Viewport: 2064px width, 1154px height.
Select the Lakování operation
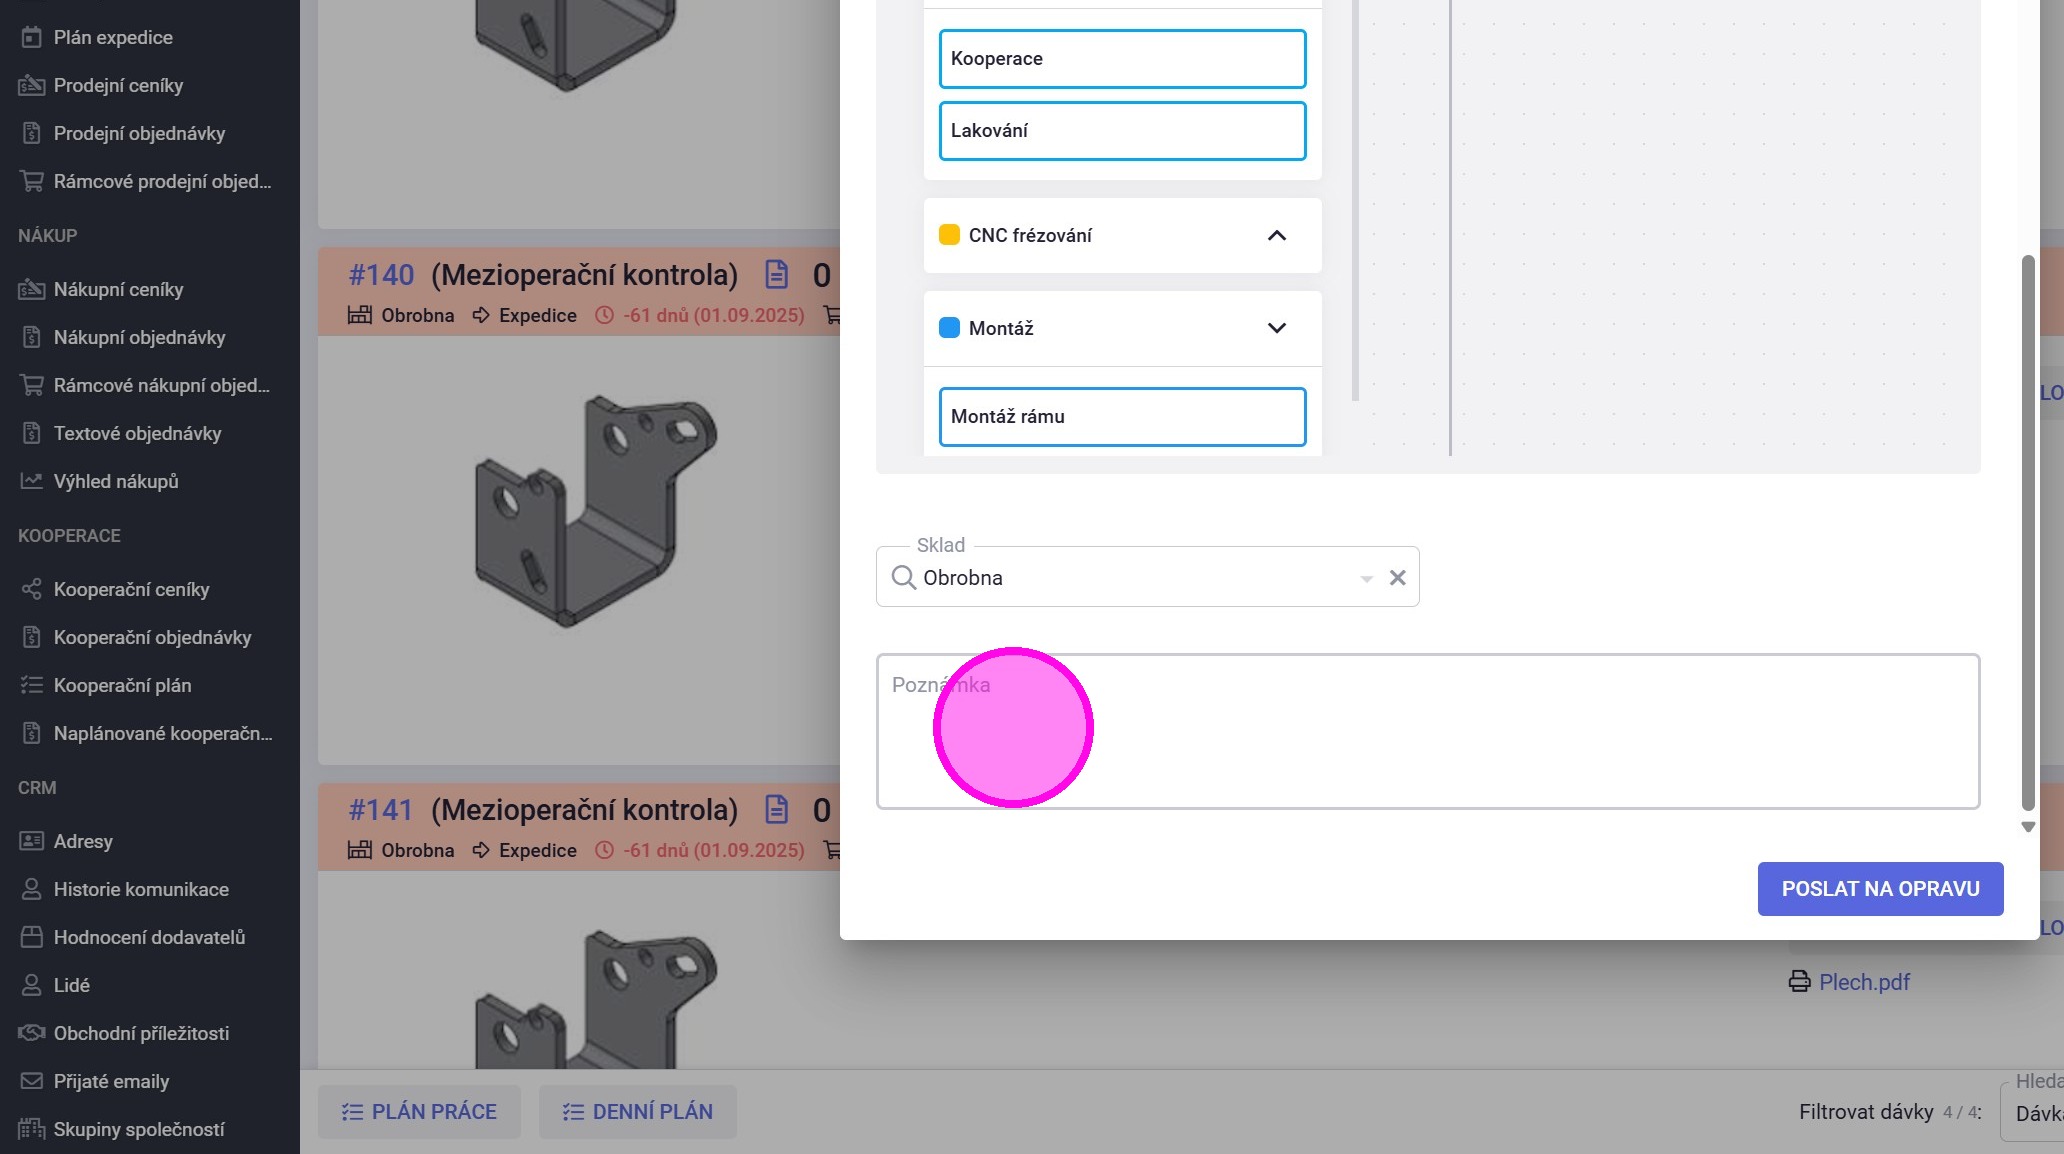point(1122,131)
